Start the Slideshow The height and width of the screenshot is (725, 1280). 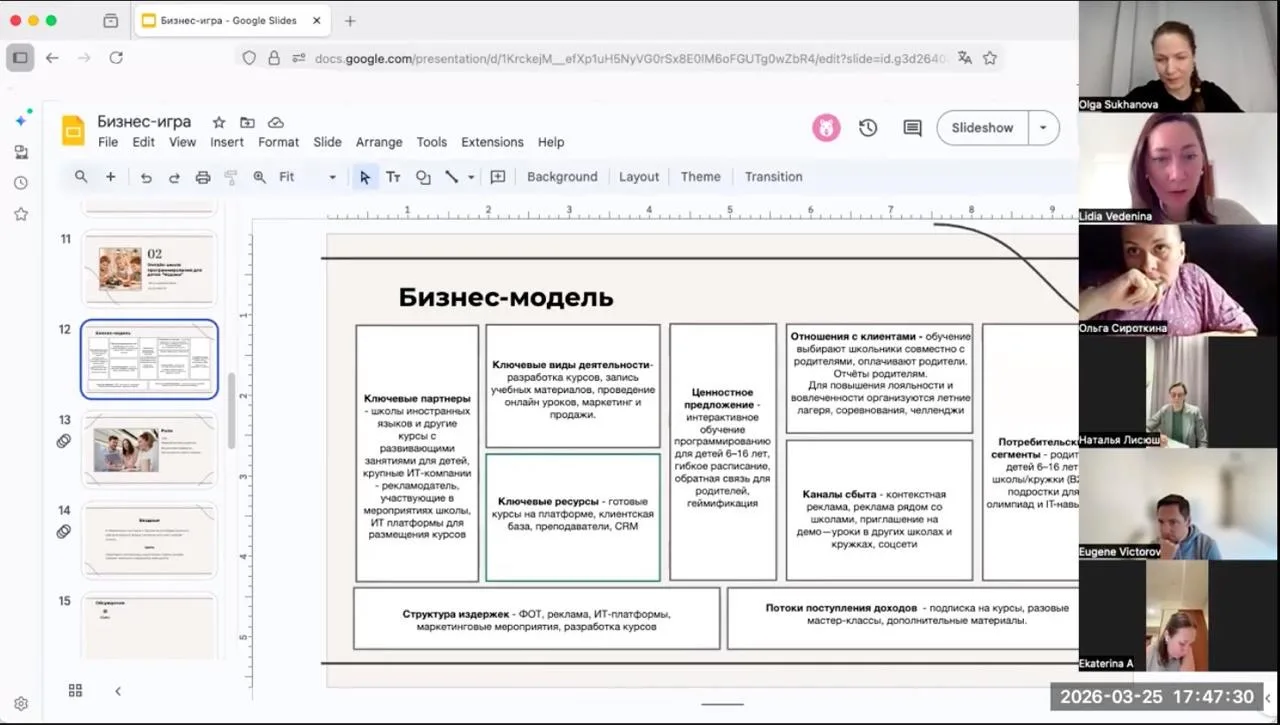point(982,128)
